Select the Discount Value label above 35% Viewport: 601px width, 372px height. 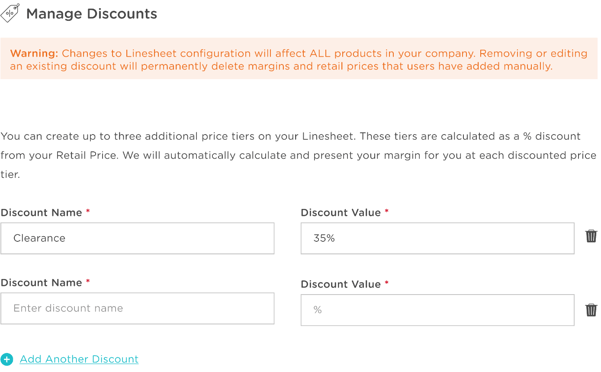pyautogui.click(x=341, y=213)
